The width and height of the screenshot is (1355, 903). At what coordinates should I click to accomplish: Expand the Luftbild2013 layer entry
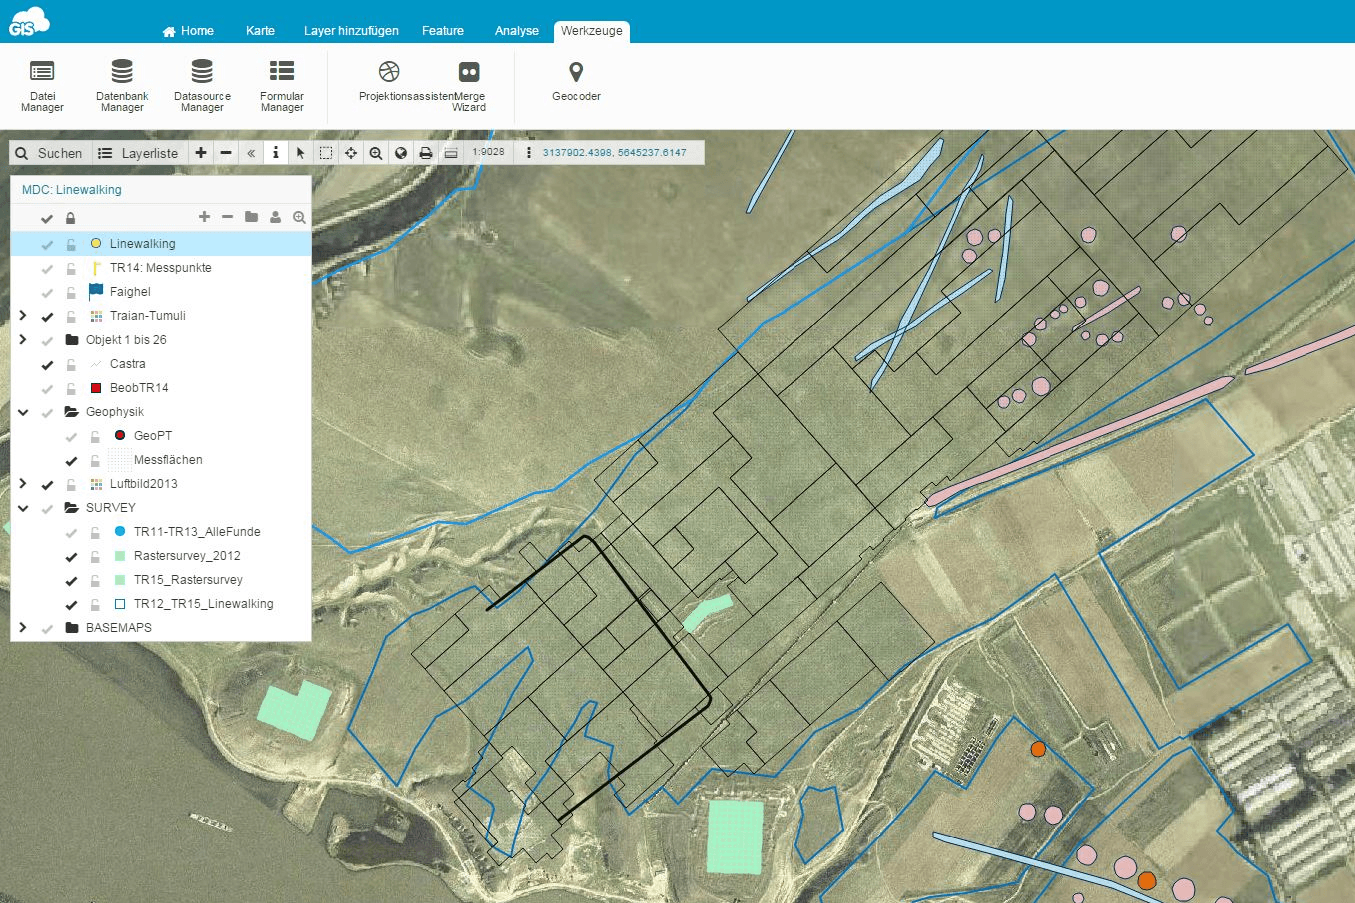coord(22,483)
